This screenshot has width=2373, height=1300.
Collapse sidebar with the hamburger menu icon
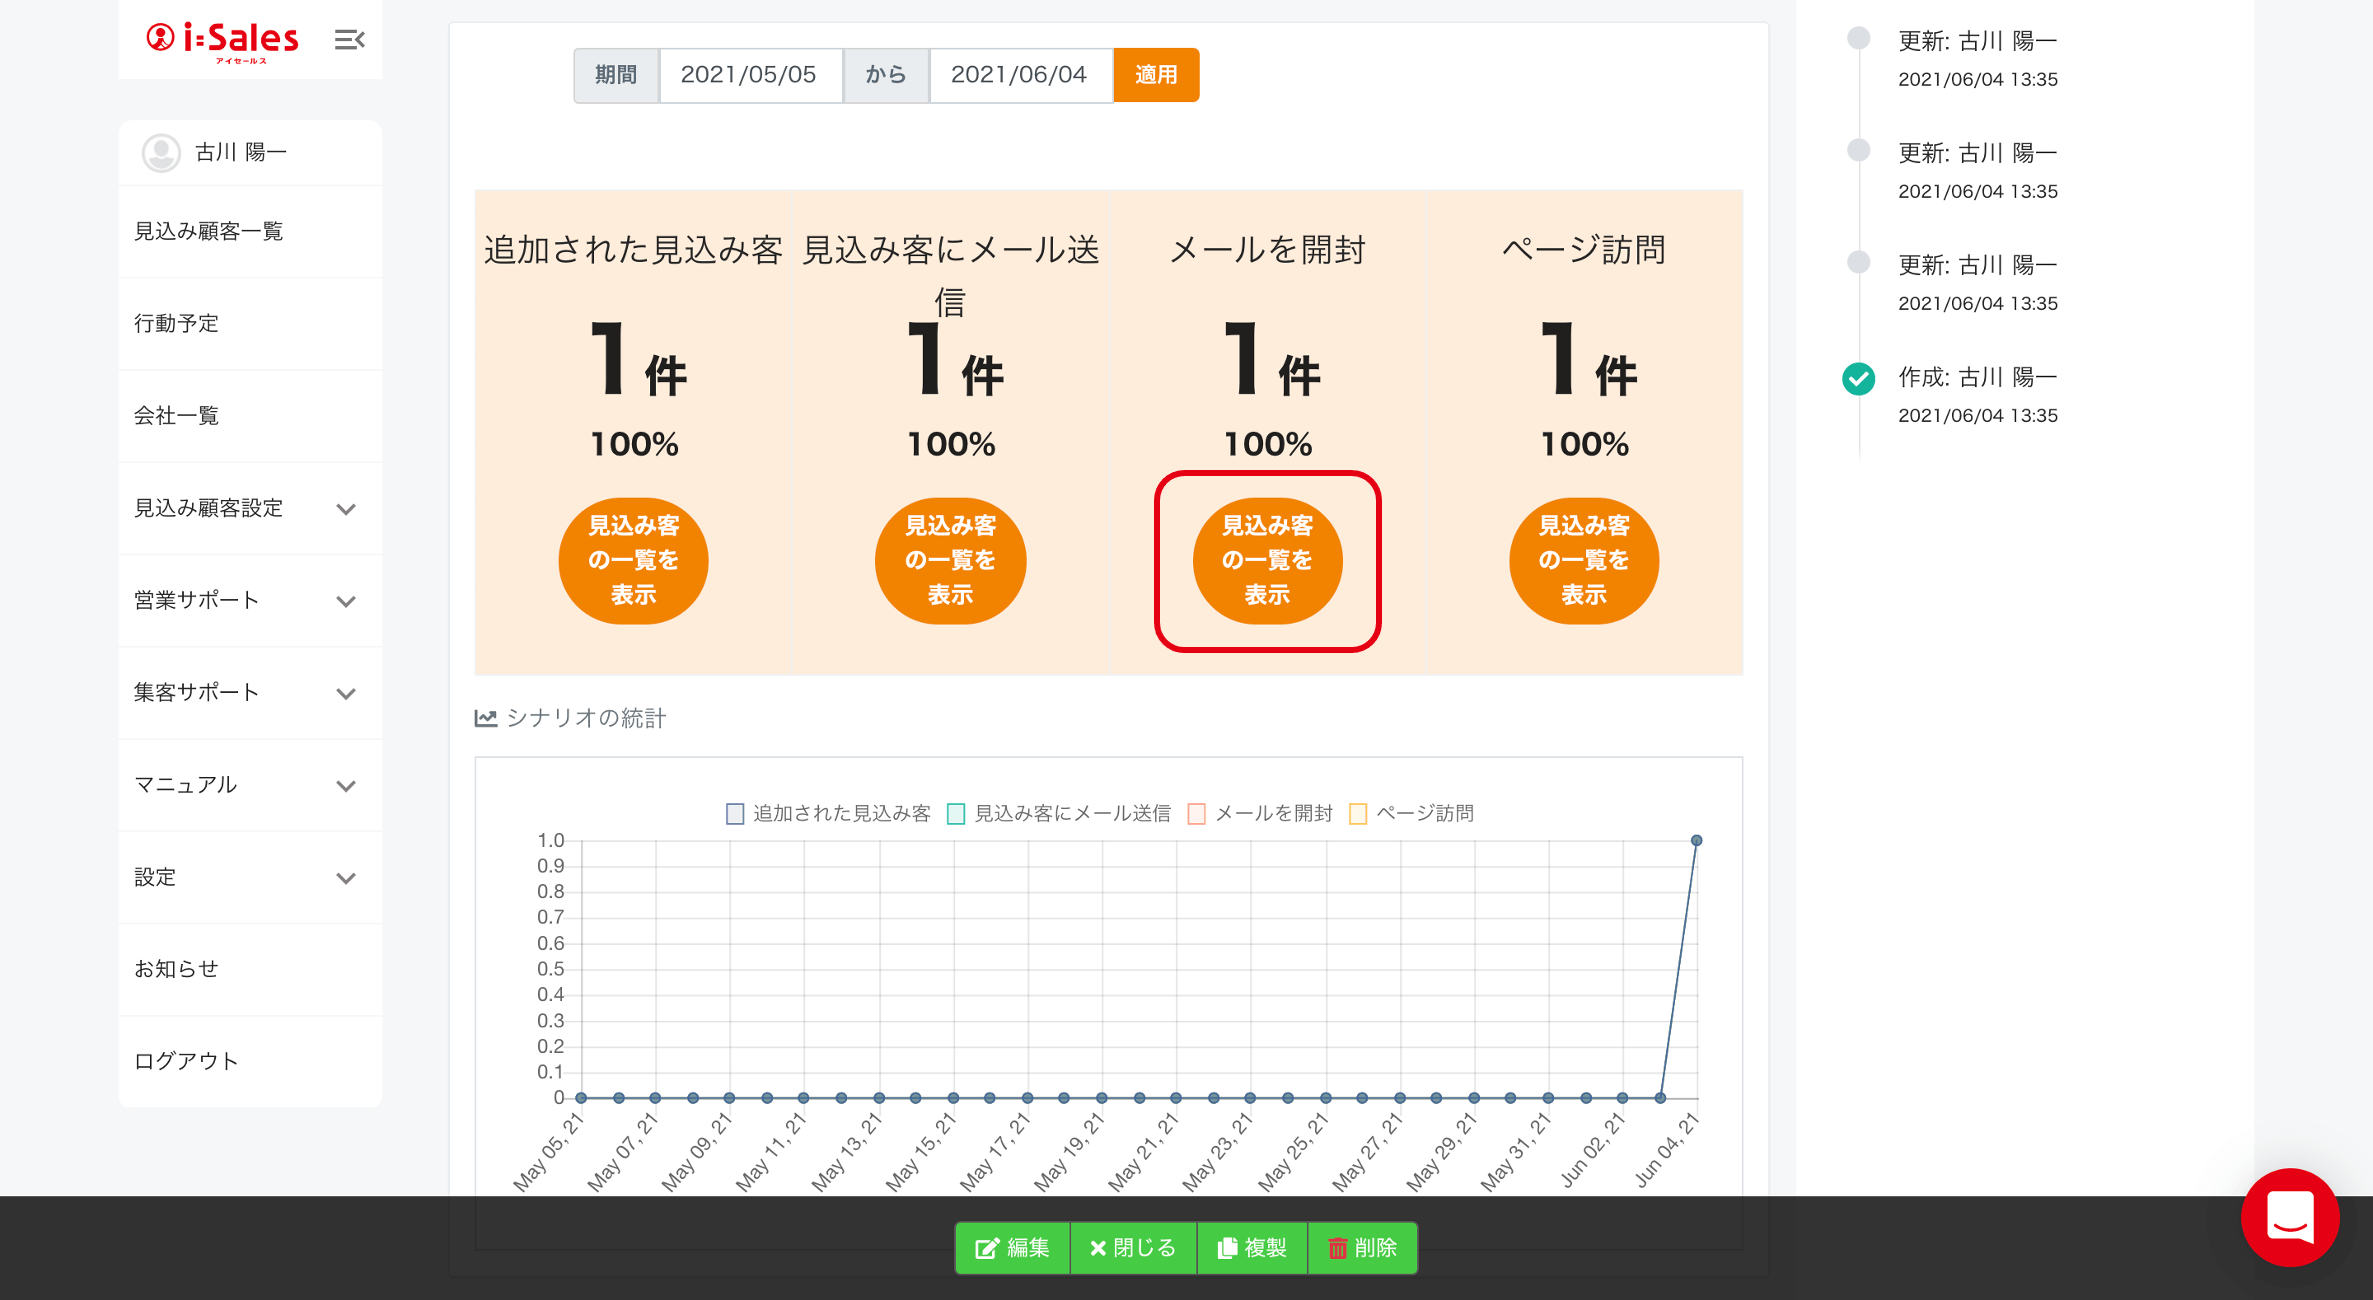coord(349,40)
